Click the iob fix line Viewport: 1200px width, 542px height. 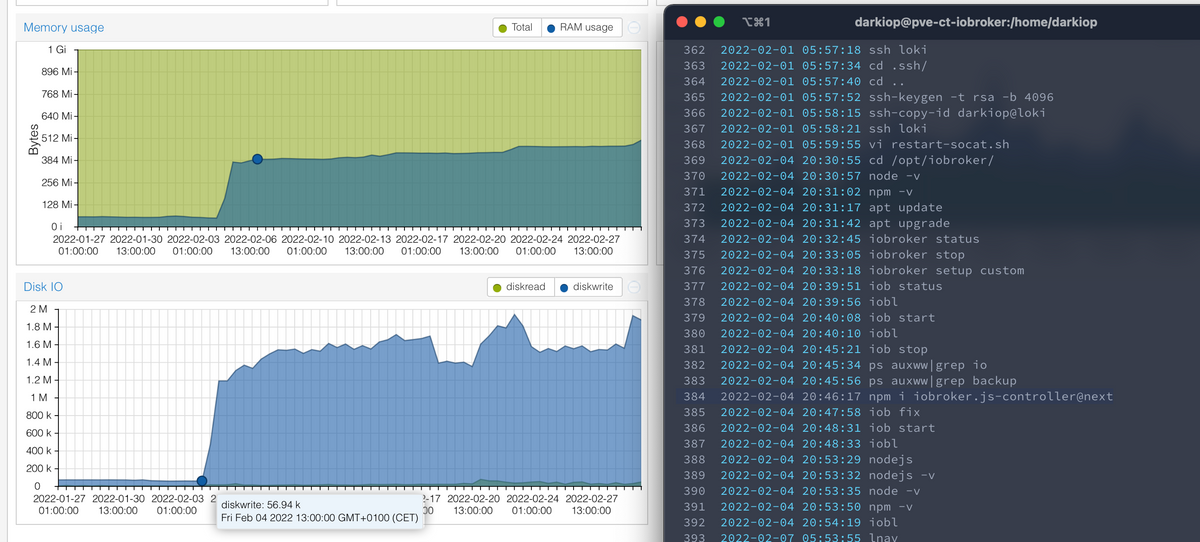(x=800, y=413)
